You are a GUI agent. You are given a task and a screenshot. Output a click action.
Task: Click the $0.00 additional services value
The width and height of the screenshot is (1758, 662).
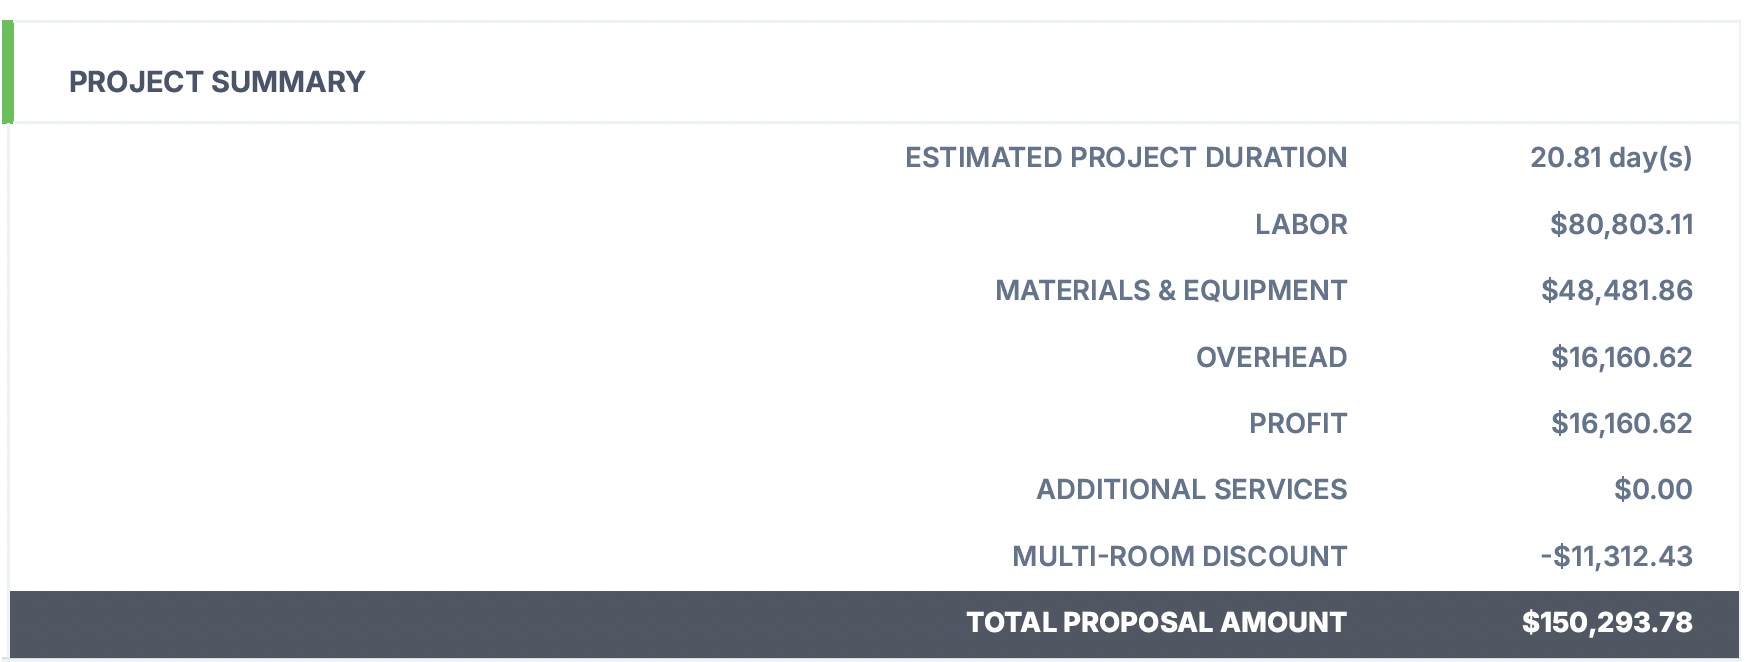click(1653, 490)
